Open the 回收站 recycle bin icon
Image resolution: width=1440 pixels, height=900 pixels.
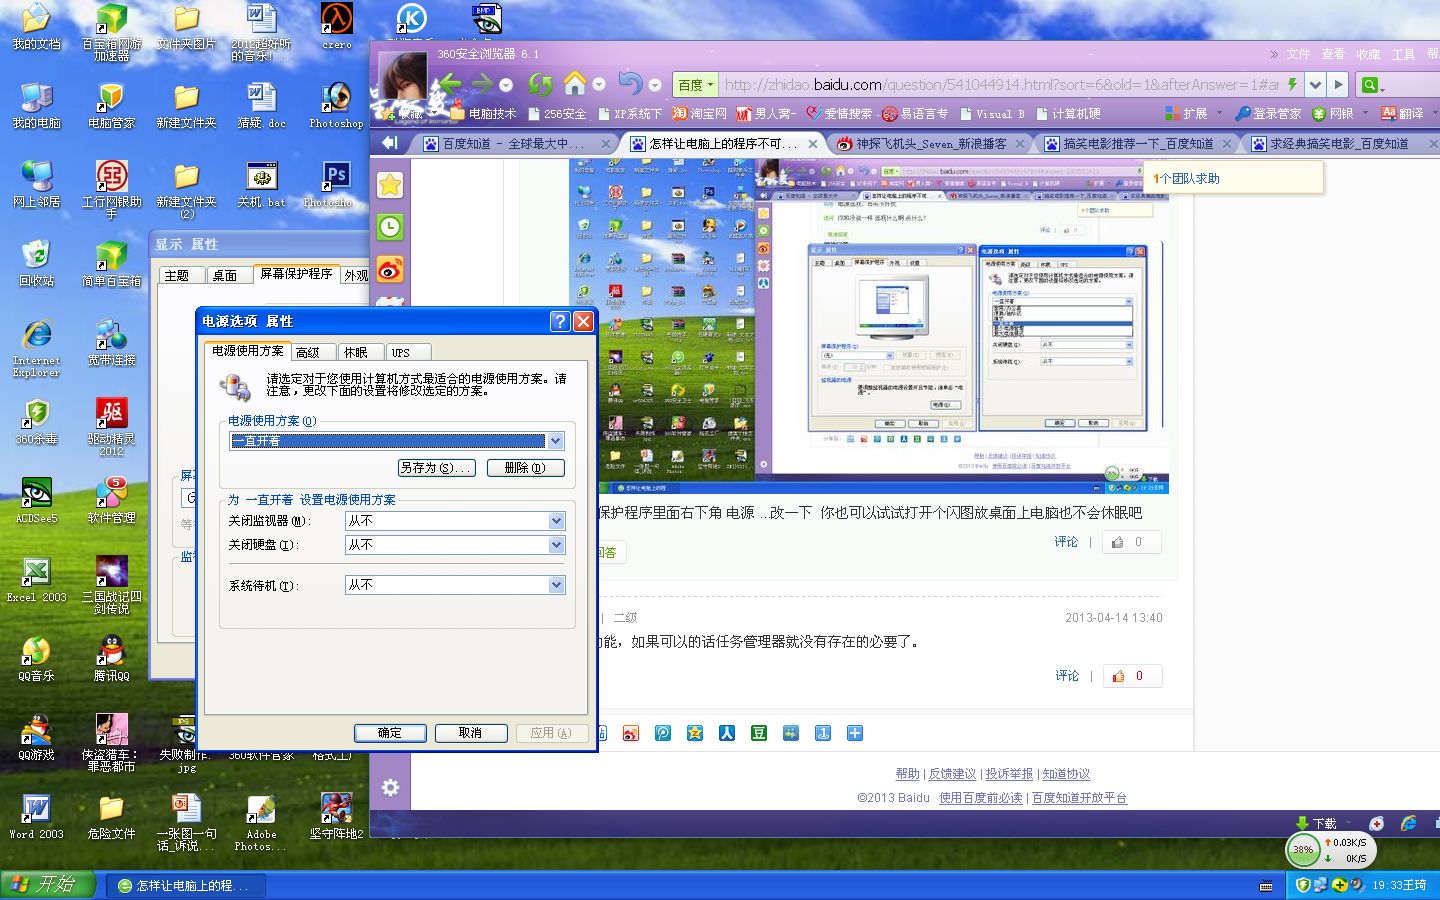click(x=36, y=262)
